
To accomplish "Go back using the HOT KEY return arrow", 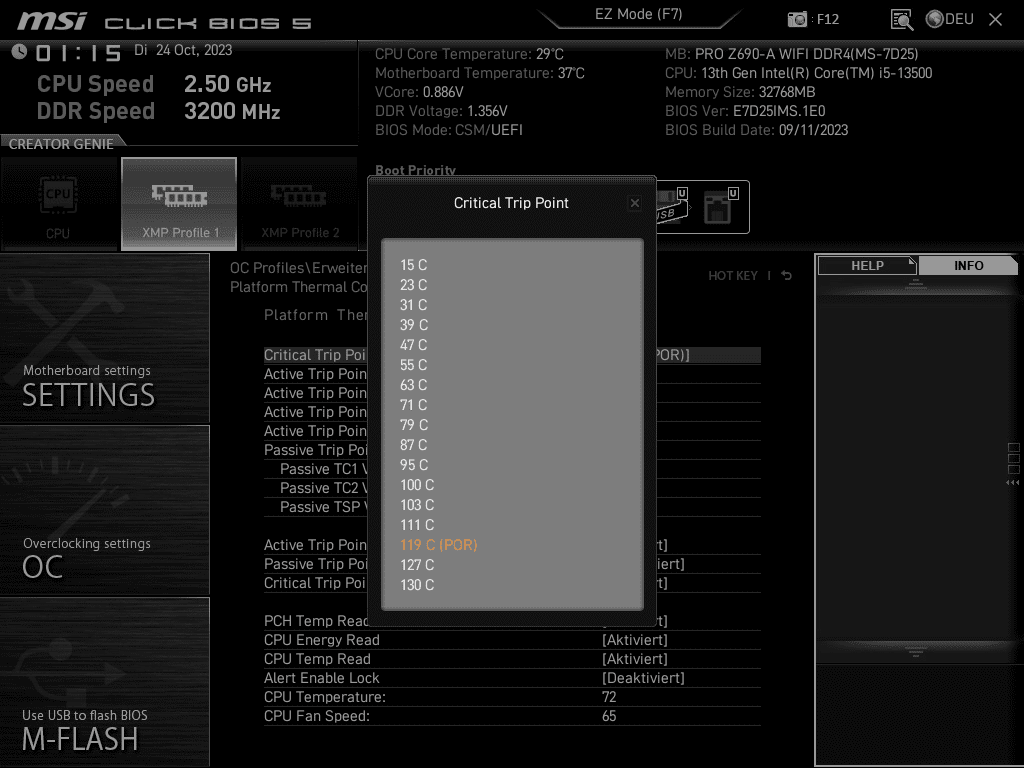I will (x=786, y=276).
